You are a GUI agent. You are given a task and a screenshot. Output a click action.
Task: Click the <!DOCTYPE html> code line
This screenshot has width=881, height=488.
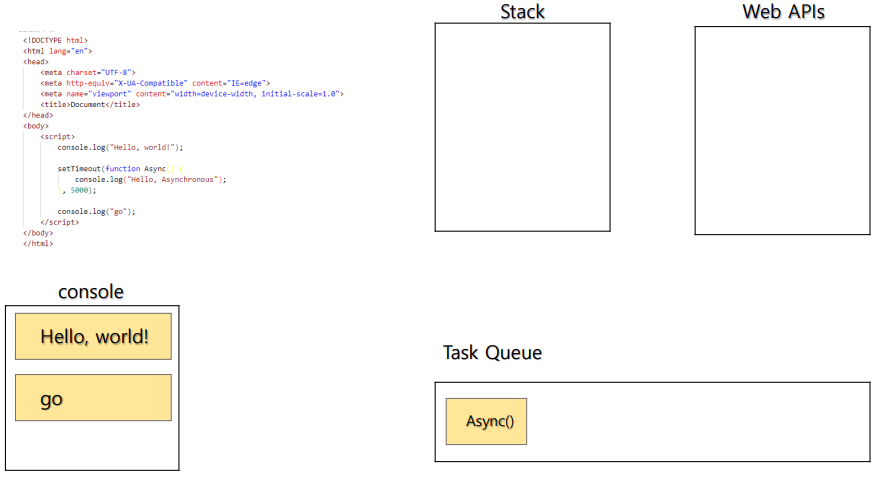click(x=55, y=40)
